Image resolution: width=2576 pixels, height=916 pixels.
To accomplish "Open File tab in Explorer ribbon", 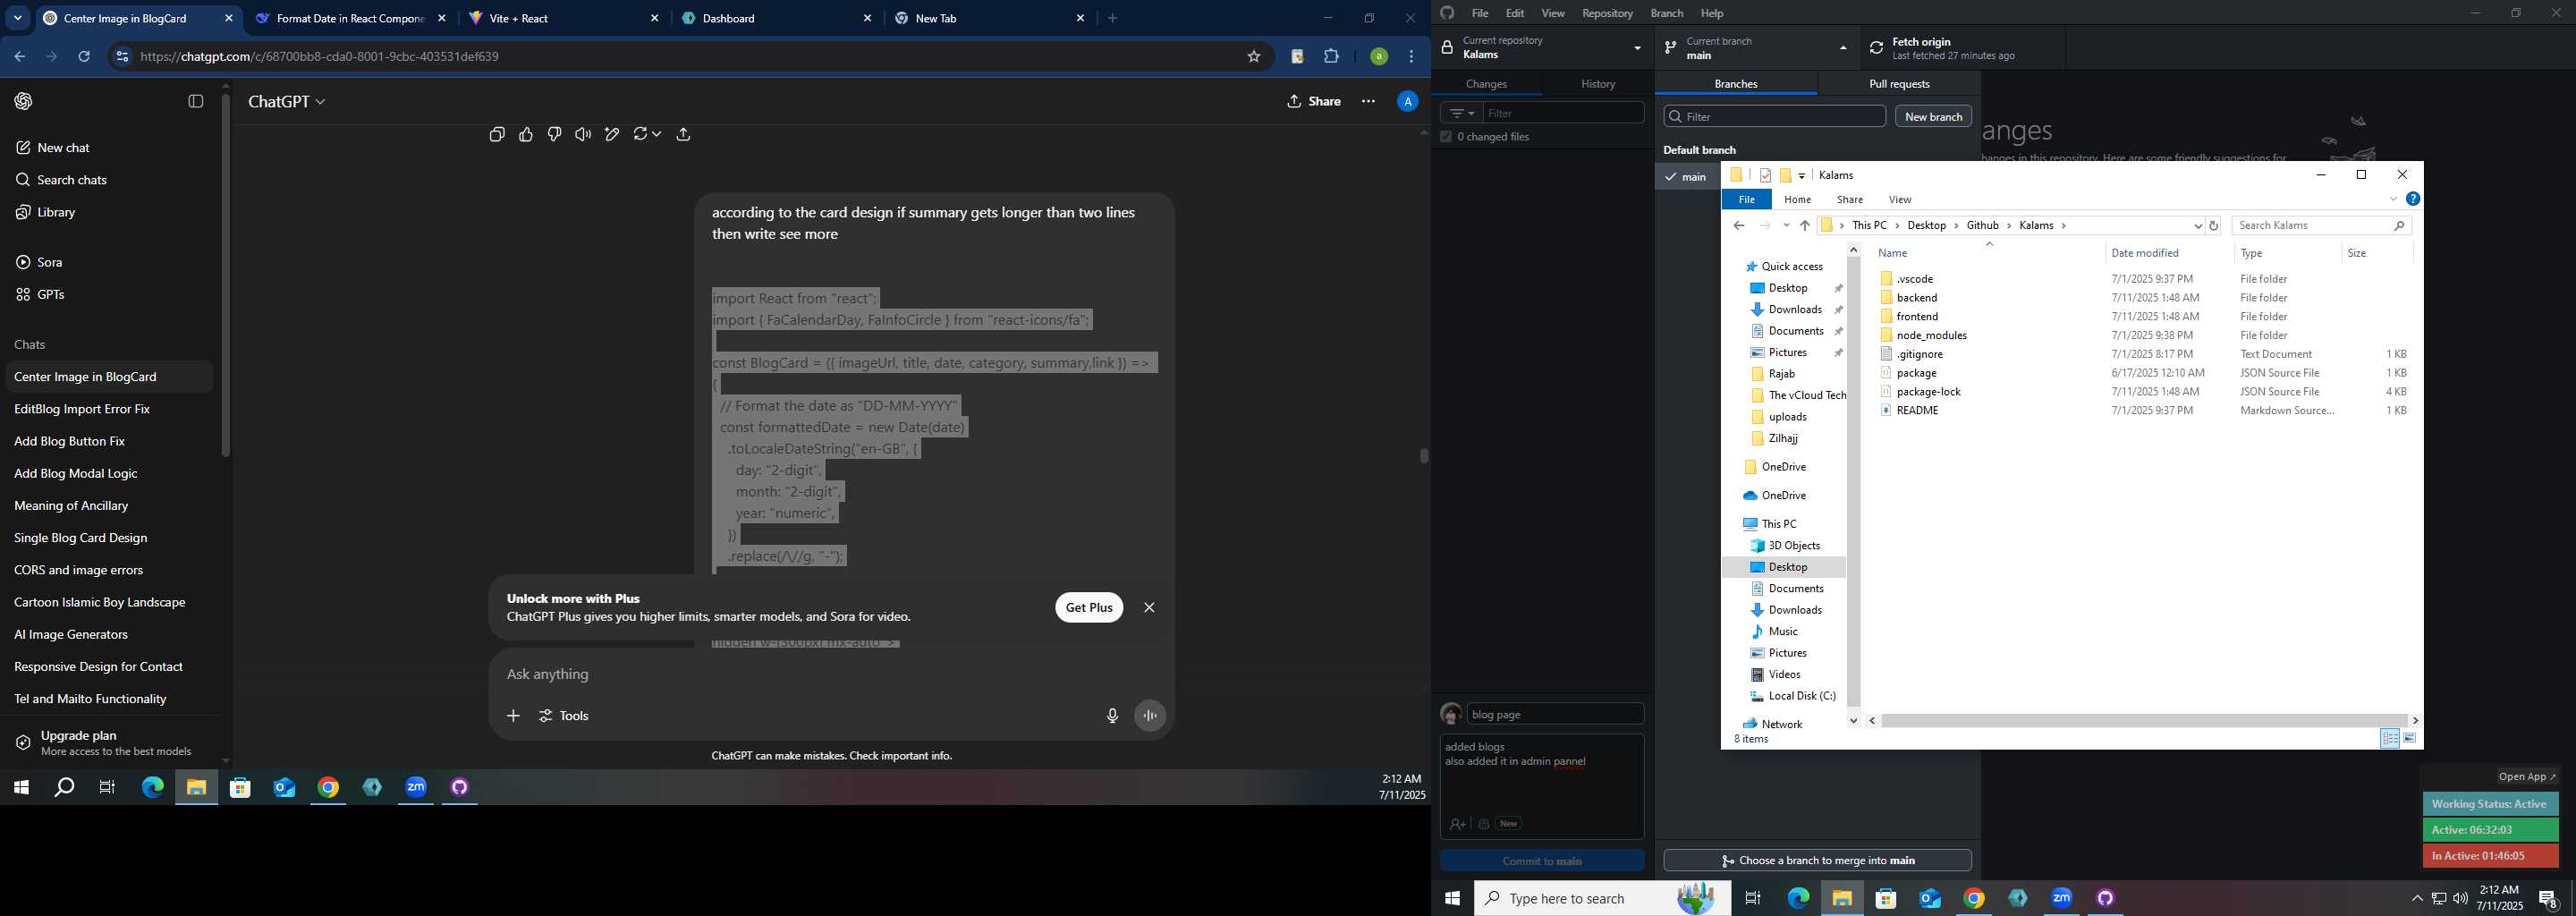I will click(x=1746, y=200).
